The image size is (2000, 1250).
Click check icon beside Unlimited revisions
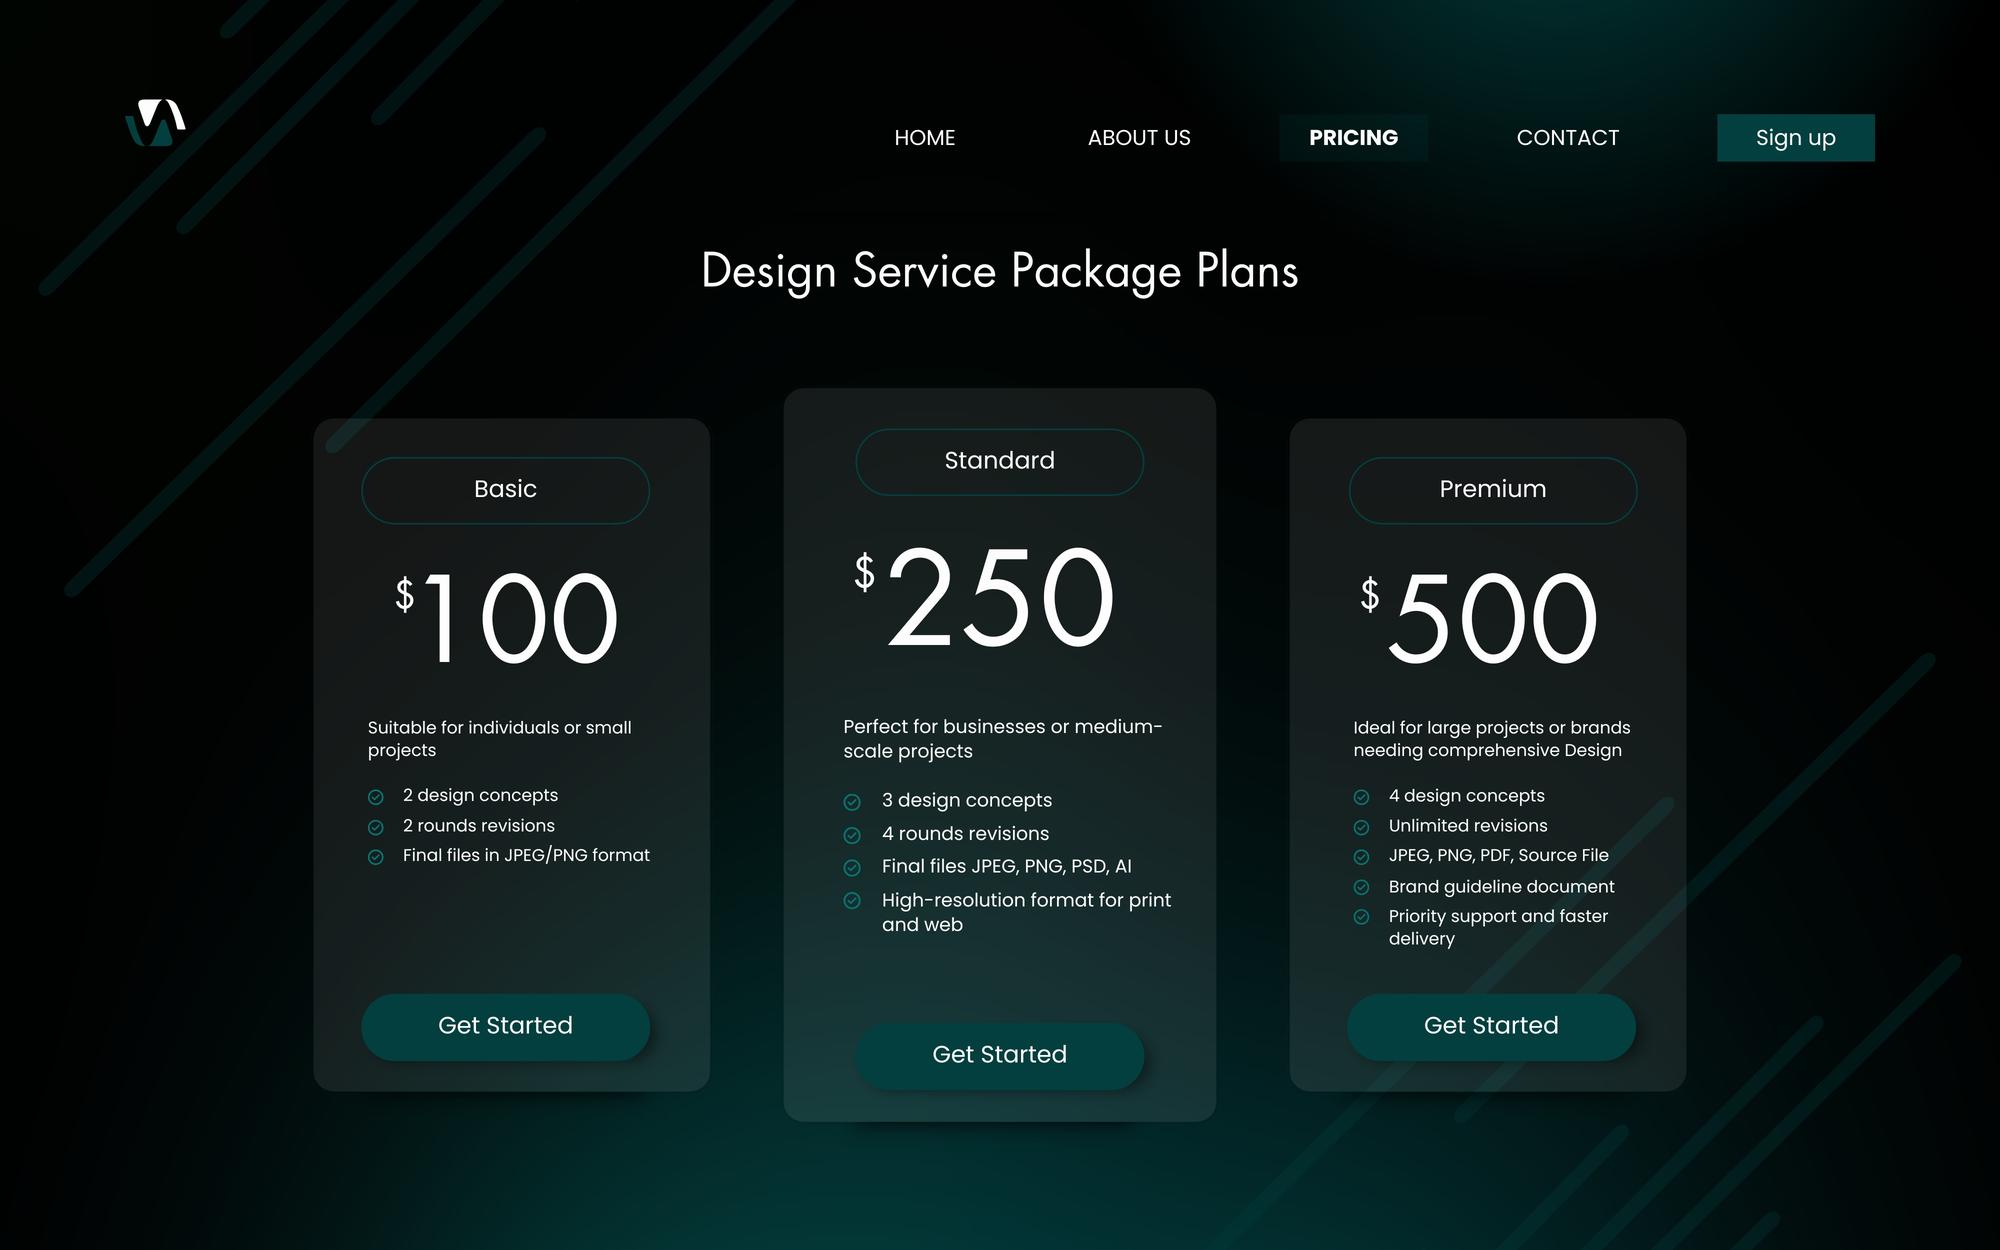pos(1361,827)
